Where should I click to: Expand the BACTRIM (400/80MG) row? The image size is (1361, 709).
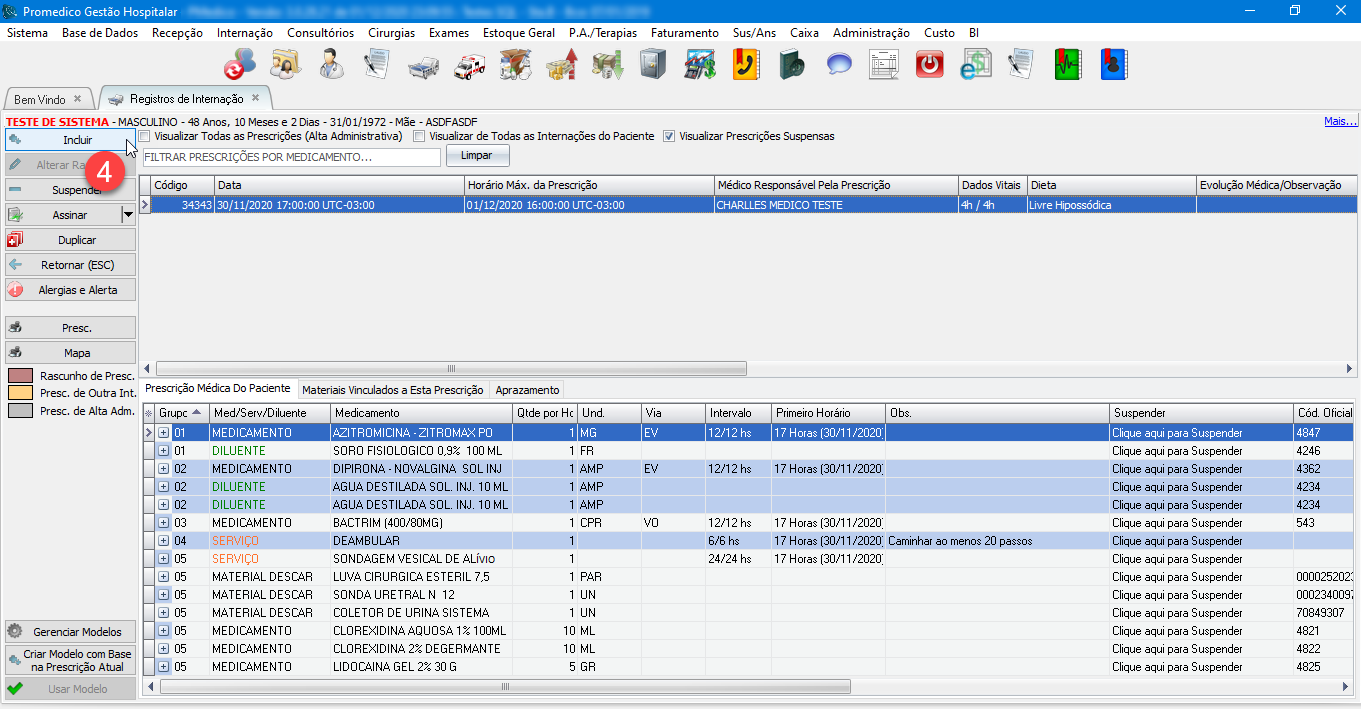click(164, 523)
